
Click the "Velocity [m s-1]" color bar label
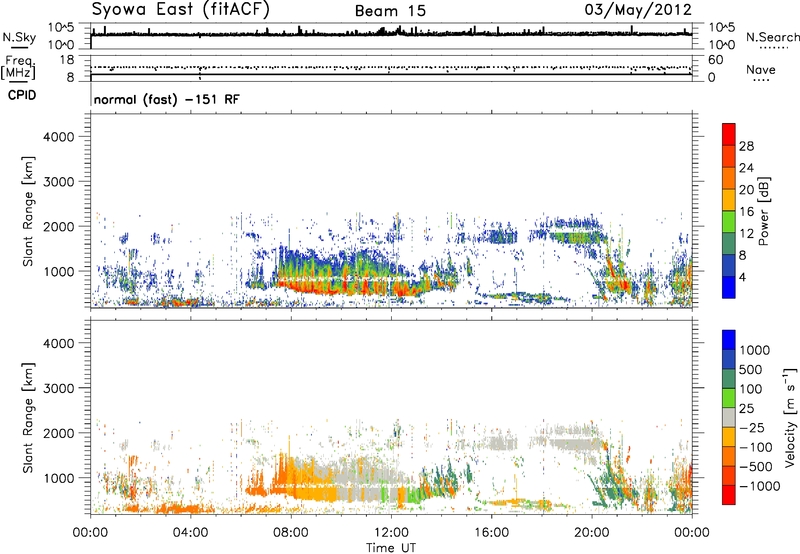coord(790,417)
